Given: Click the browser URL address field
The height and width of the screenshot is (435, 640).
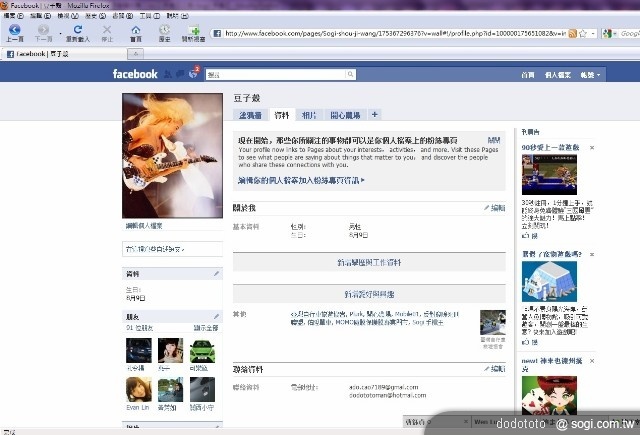Looking at the screenshot, I should point(395,33).
